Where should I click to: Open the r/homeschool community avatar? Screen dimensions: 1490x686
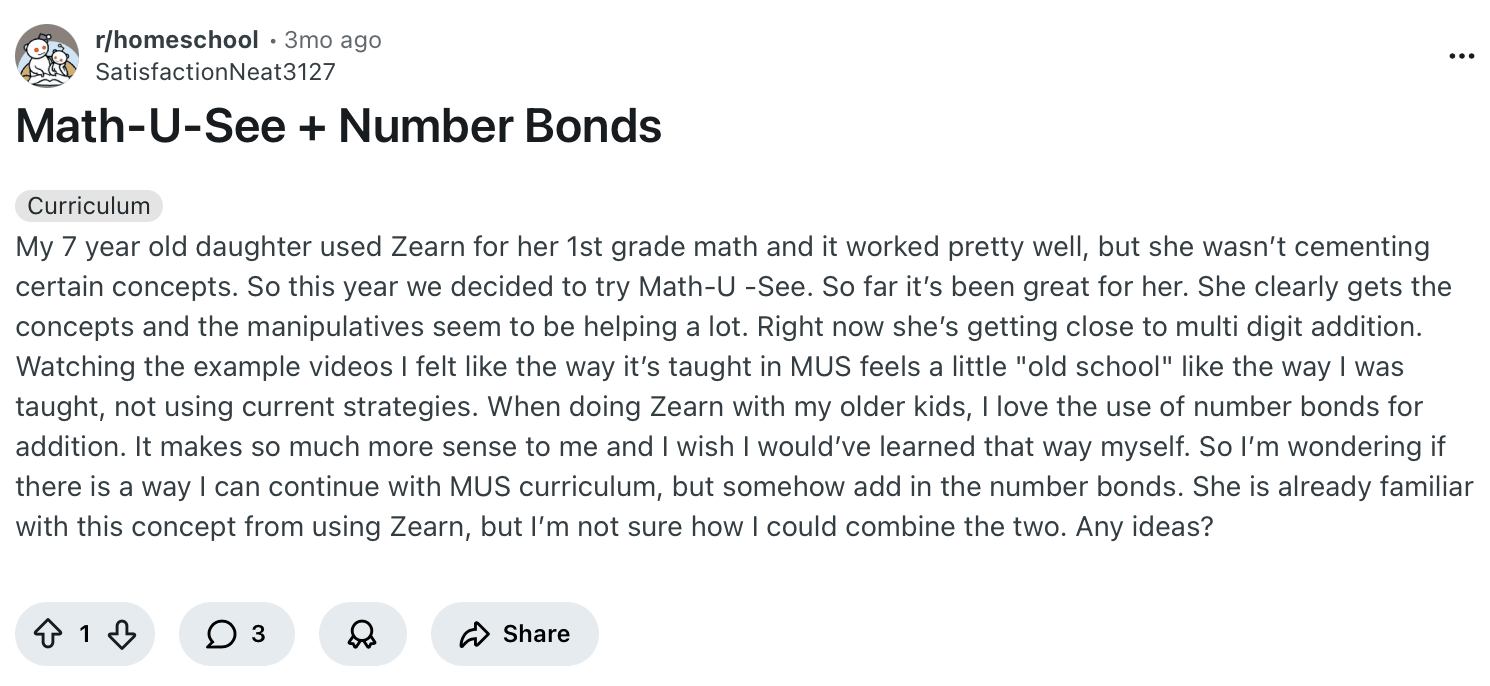(x=46, y=54)
